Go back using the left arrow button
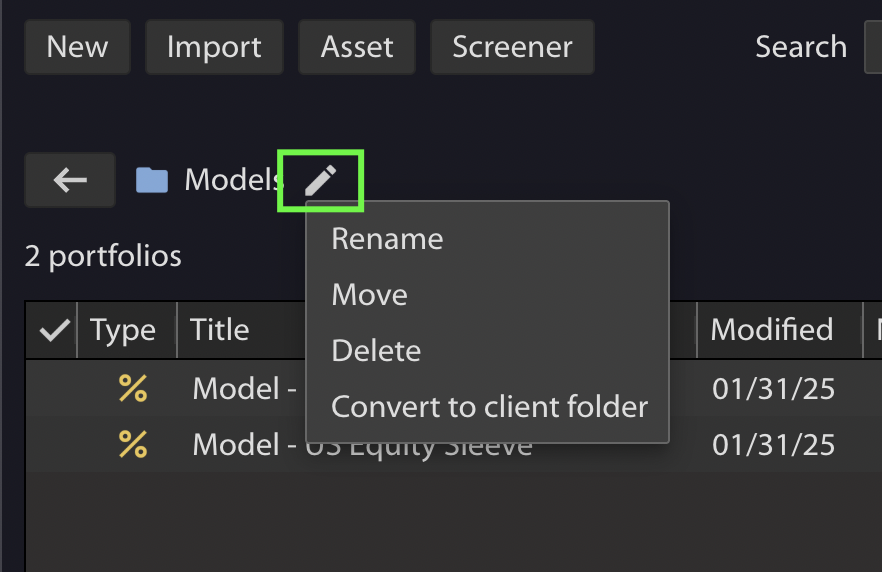Viewport: 882px width, 572px height. click(70, 180)
